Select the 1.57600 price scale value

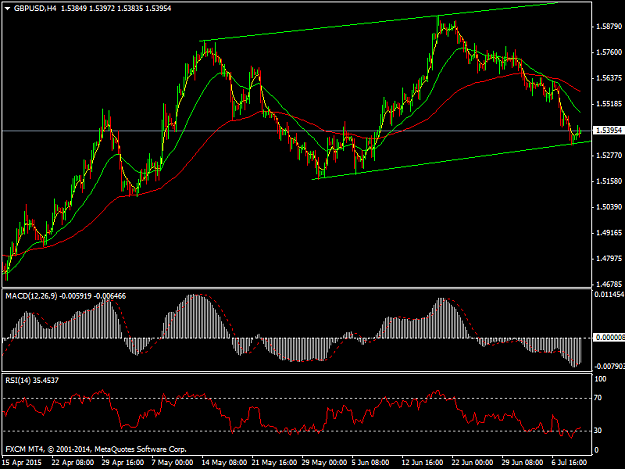(x=609, y=52)
